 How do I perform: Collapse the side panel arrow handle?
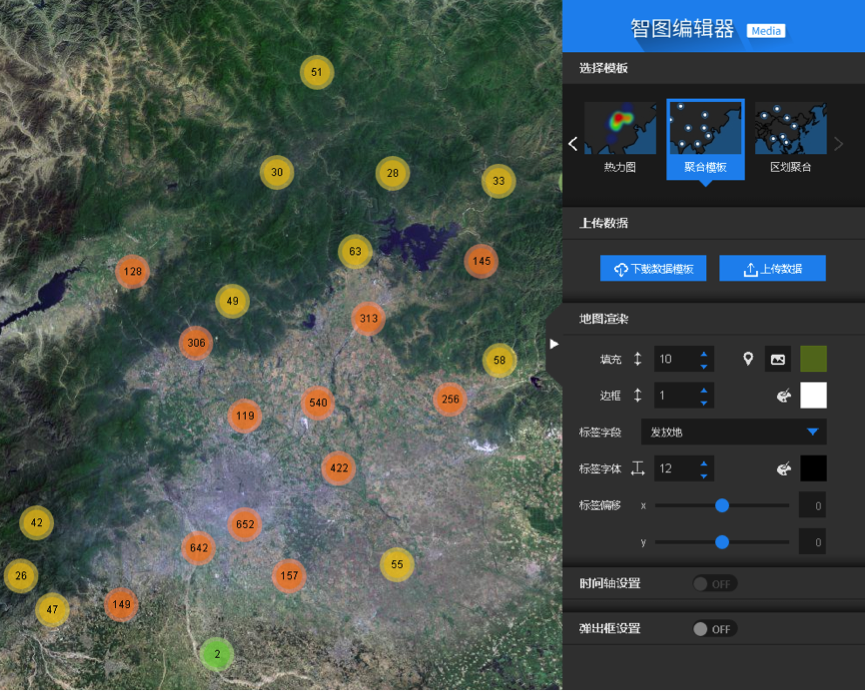coord(554,344)
